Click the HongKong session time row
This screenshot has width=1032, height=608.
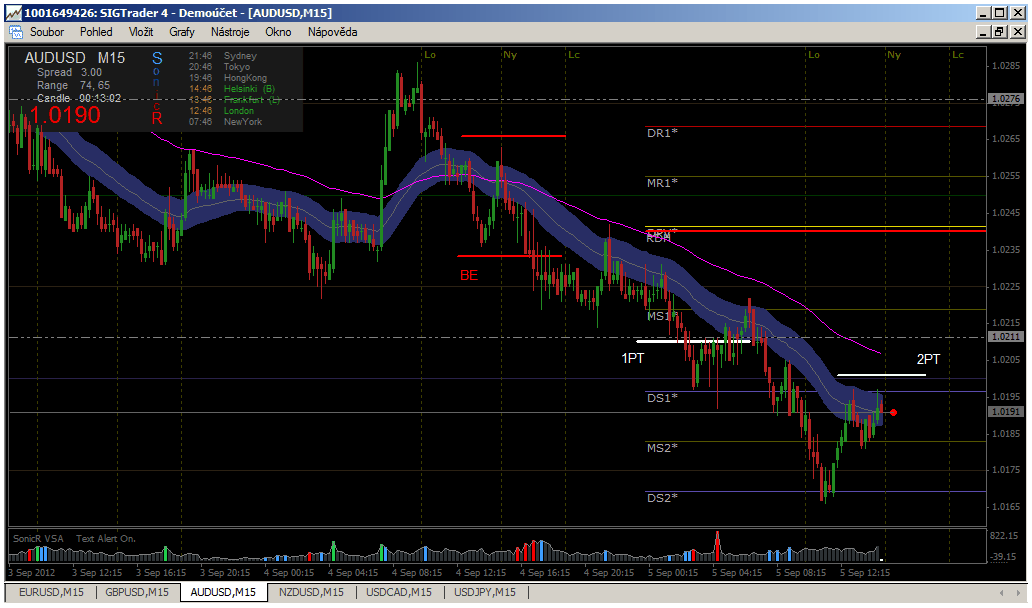click(228, 78)
